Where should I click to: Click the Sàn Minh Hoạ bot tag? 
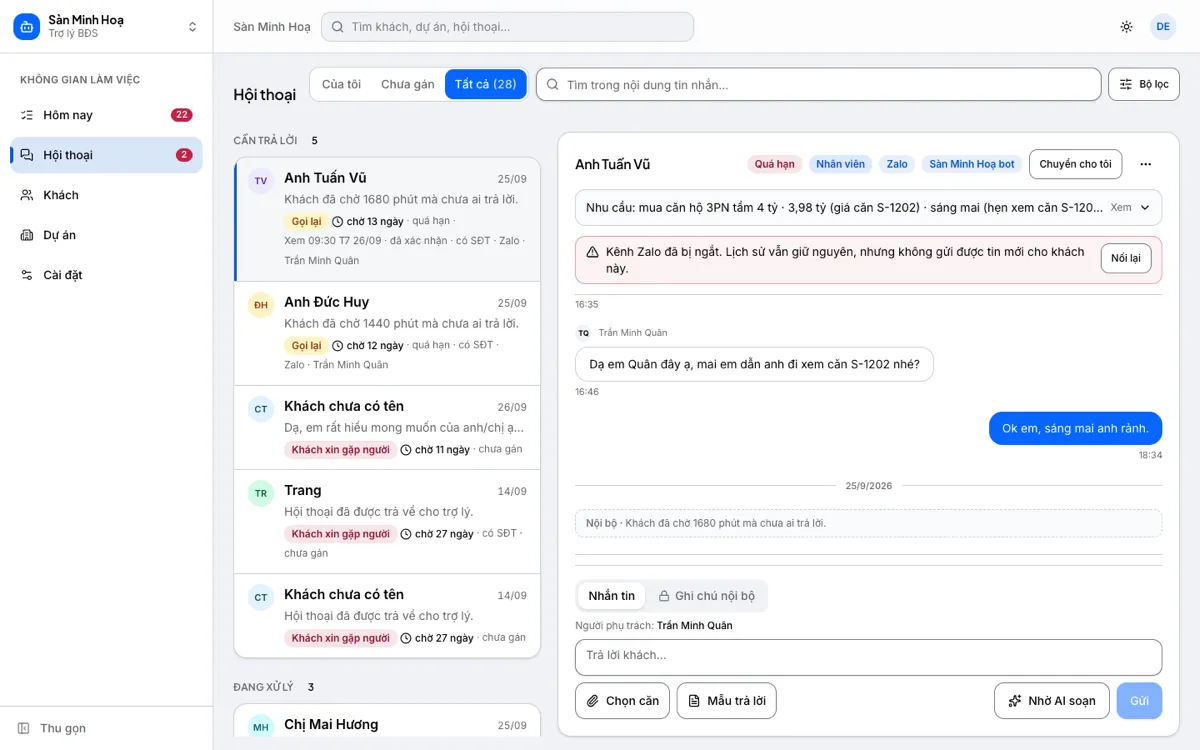(972, 164)
